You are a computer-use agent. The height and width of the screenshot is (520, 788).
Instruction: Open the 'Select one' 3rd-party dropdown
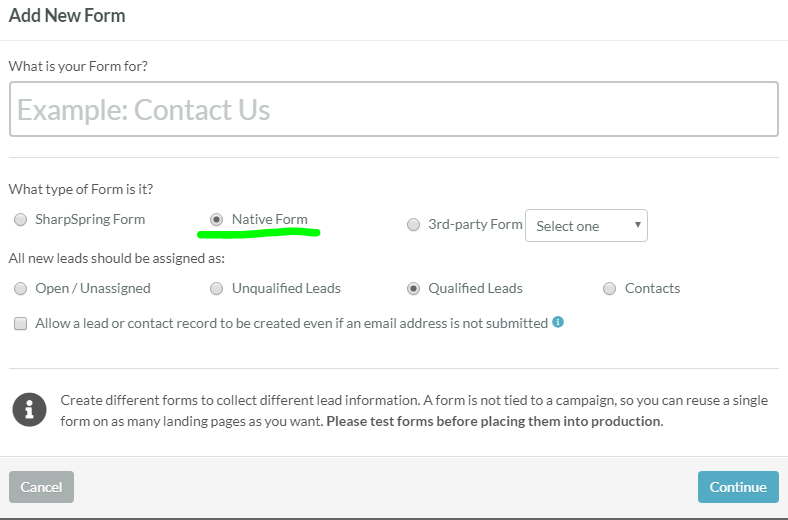pyautogui.click(x=586, y=226)
